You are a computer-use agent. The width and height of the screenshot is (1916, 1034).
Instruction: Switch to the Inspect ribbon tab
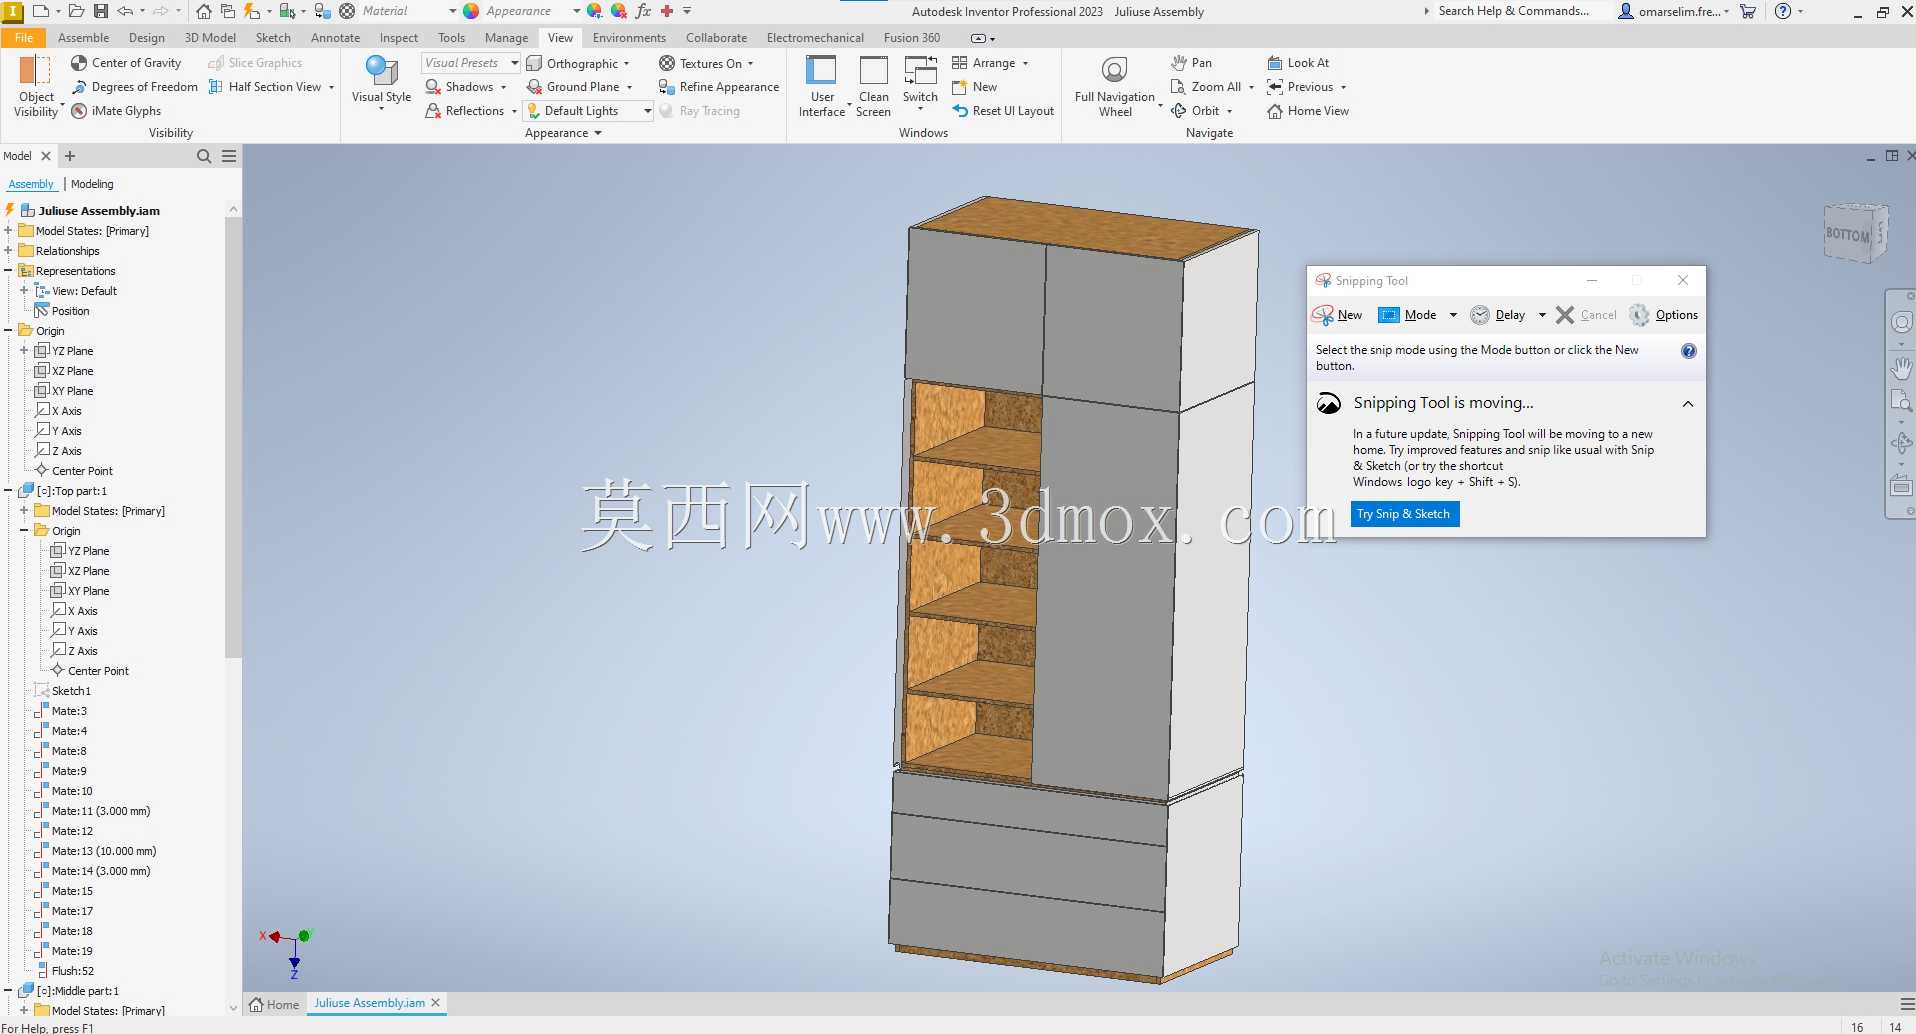399,38
